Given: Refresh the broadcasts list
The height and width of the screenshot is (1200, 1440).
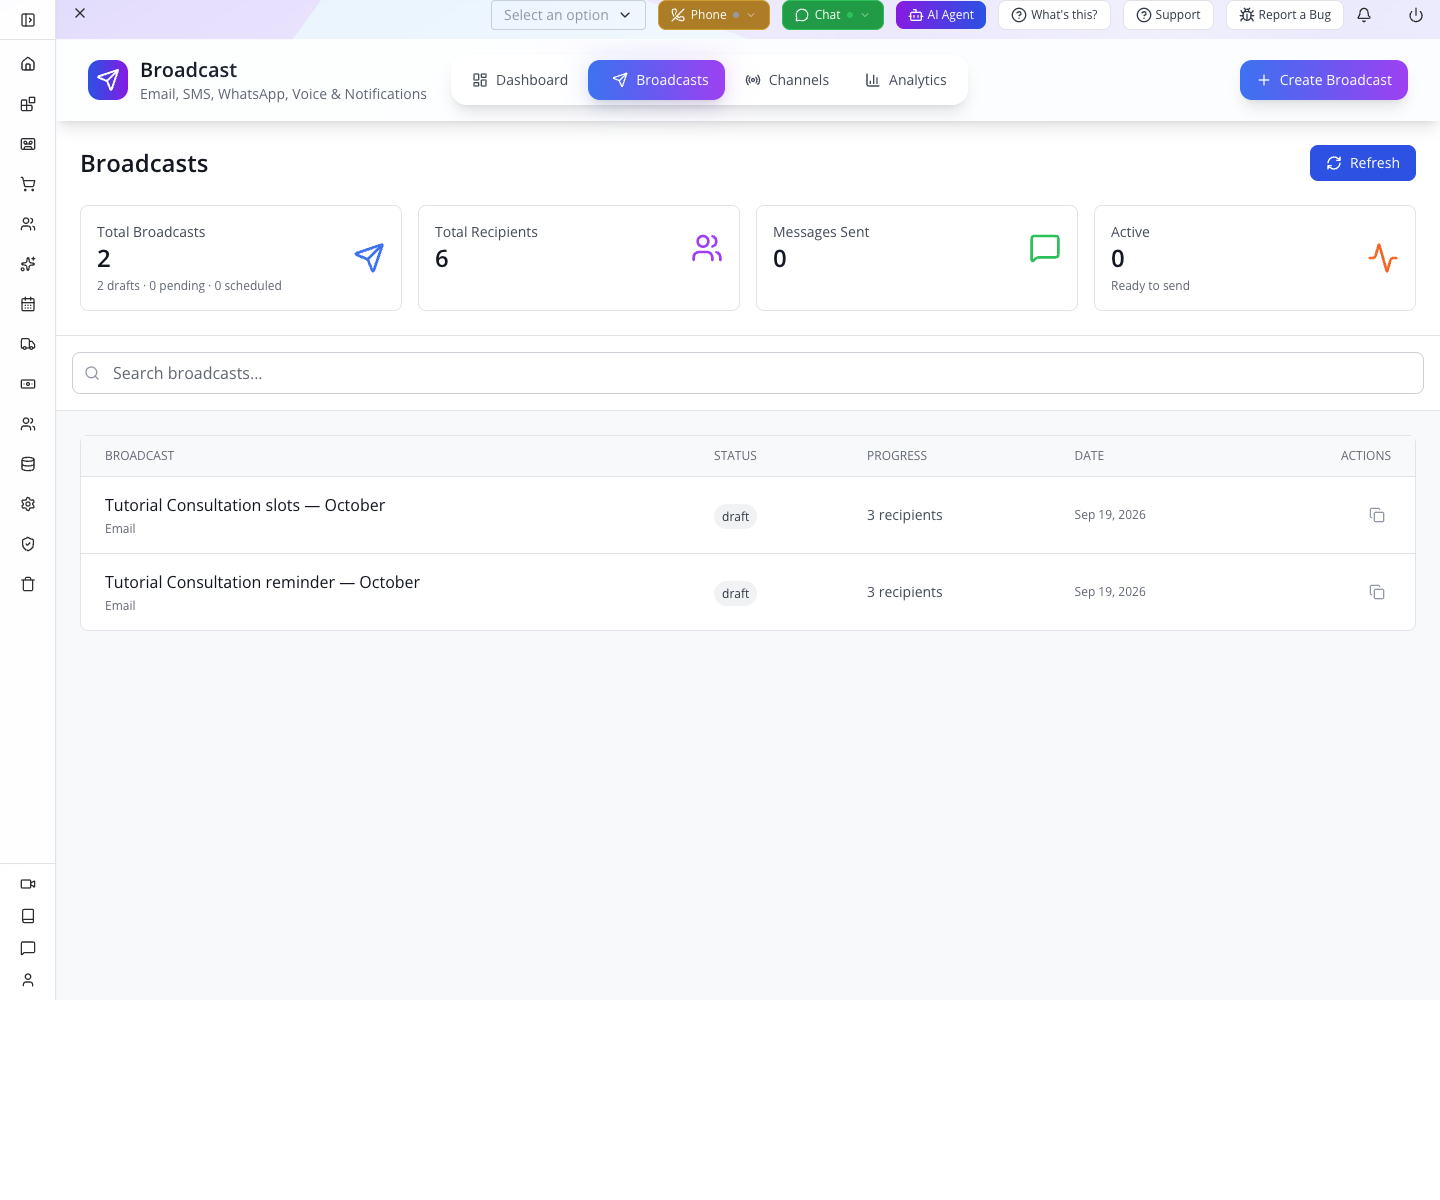Looking at the screenshot, I should pos(1363,163).
